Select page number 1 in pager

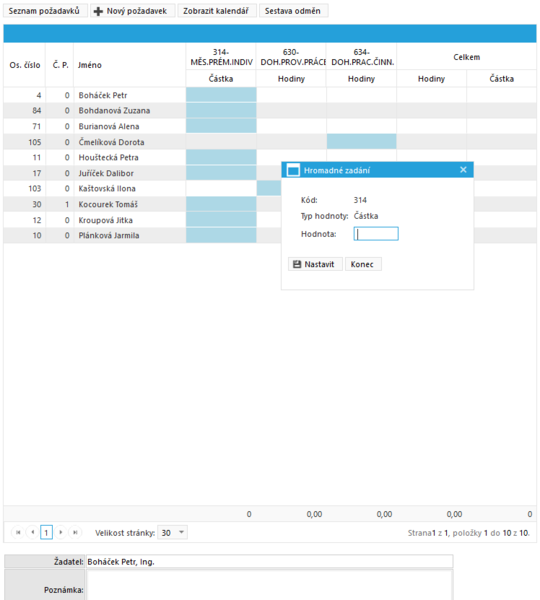click(46, 532)
